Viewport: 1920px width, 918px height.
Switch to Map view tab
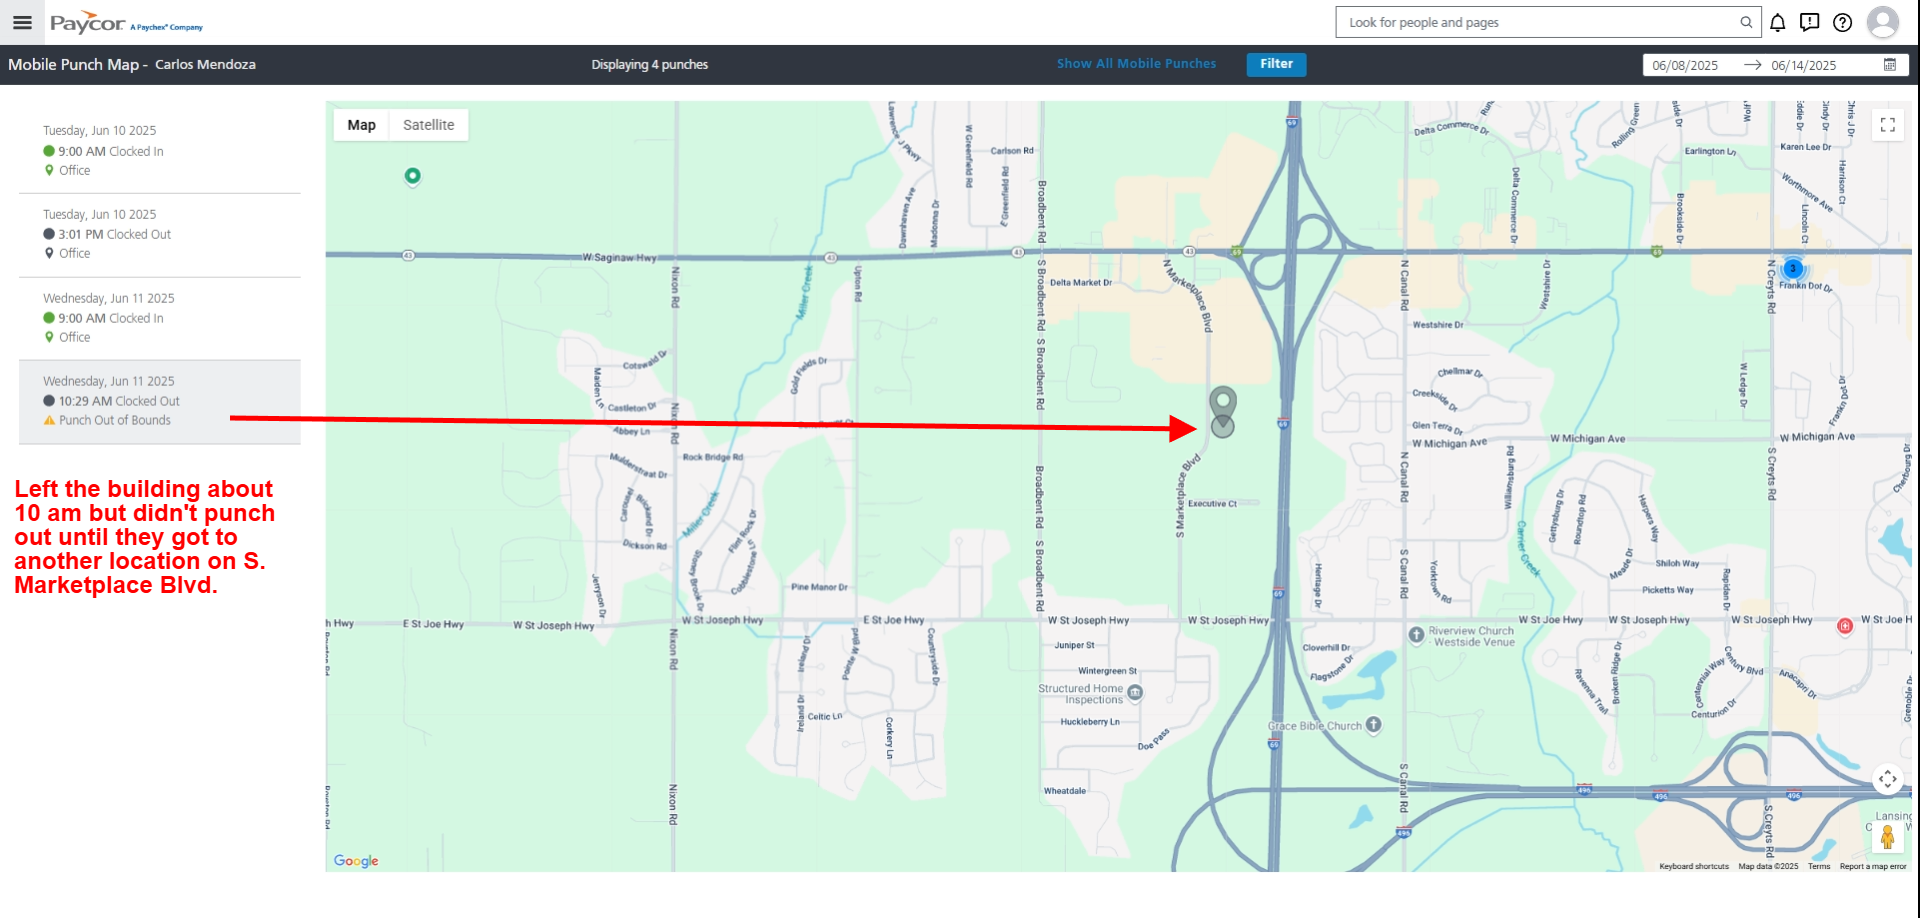361,125
